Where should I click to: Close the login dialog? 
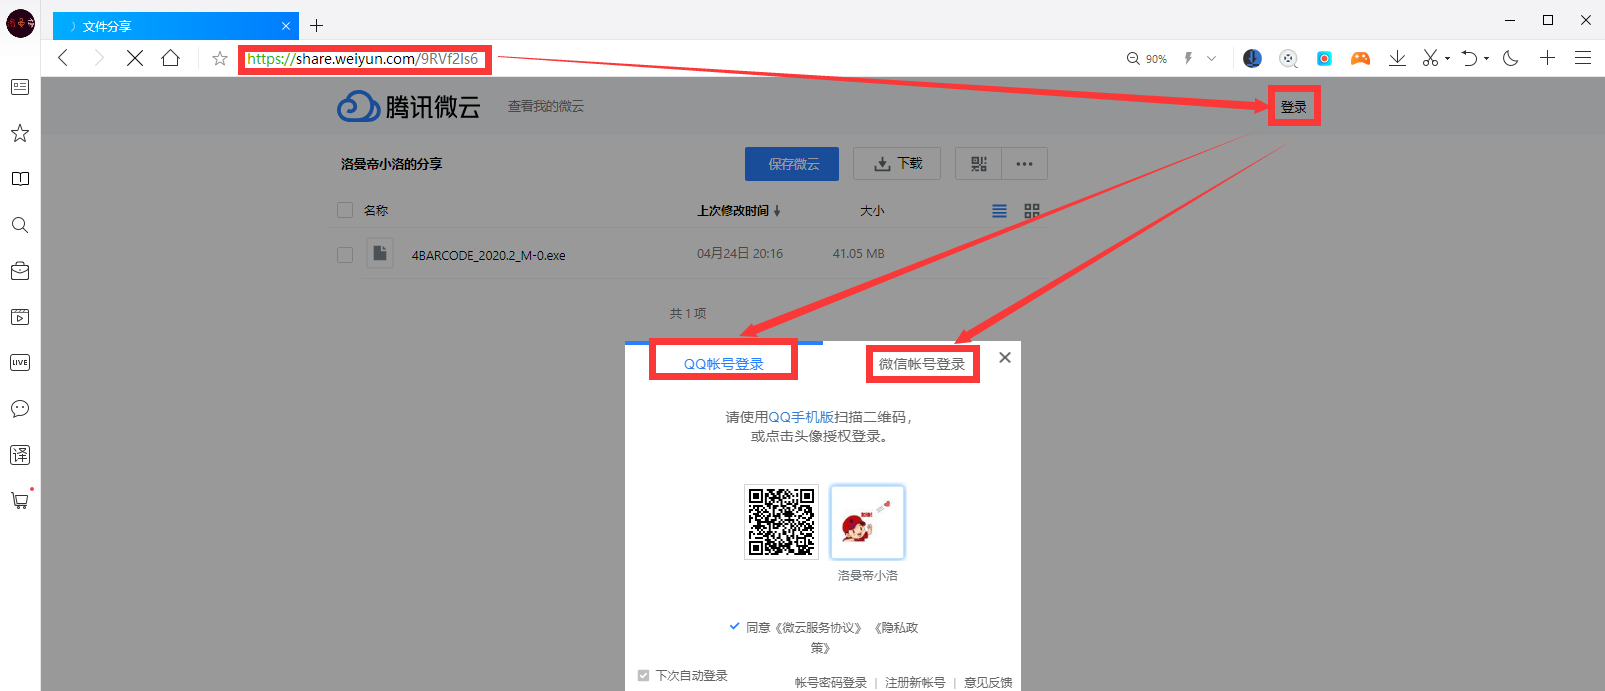[1005, 357]
